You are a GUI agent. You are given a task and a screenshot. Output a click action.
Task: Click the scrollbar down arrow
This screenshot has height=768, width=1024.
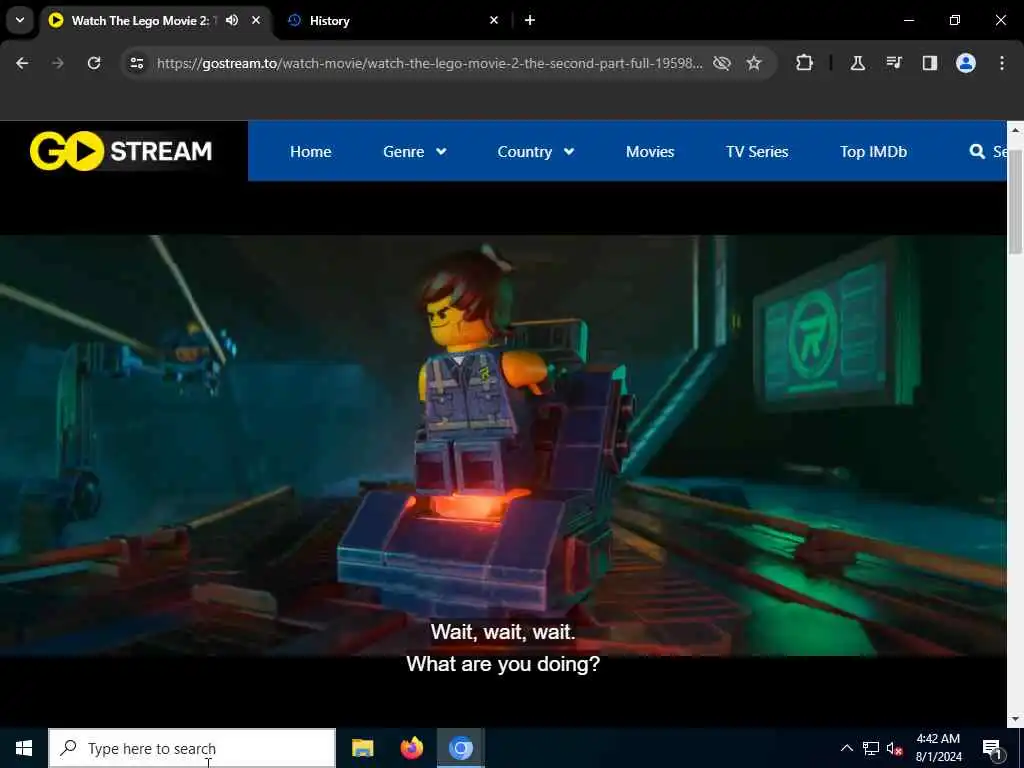coord(1015,719)
